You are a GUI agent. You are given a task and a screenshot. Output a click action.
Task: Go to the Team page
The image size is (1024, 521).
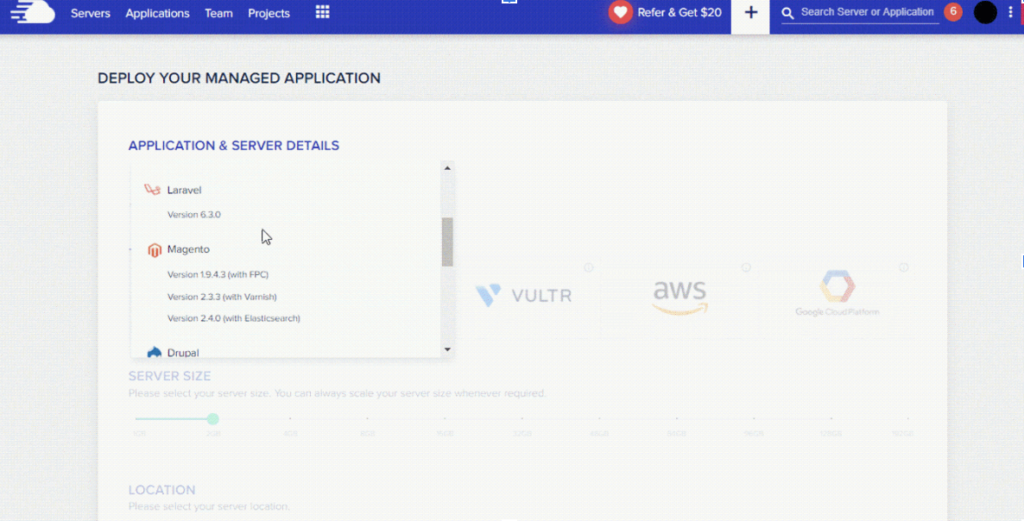coord(218,13)
